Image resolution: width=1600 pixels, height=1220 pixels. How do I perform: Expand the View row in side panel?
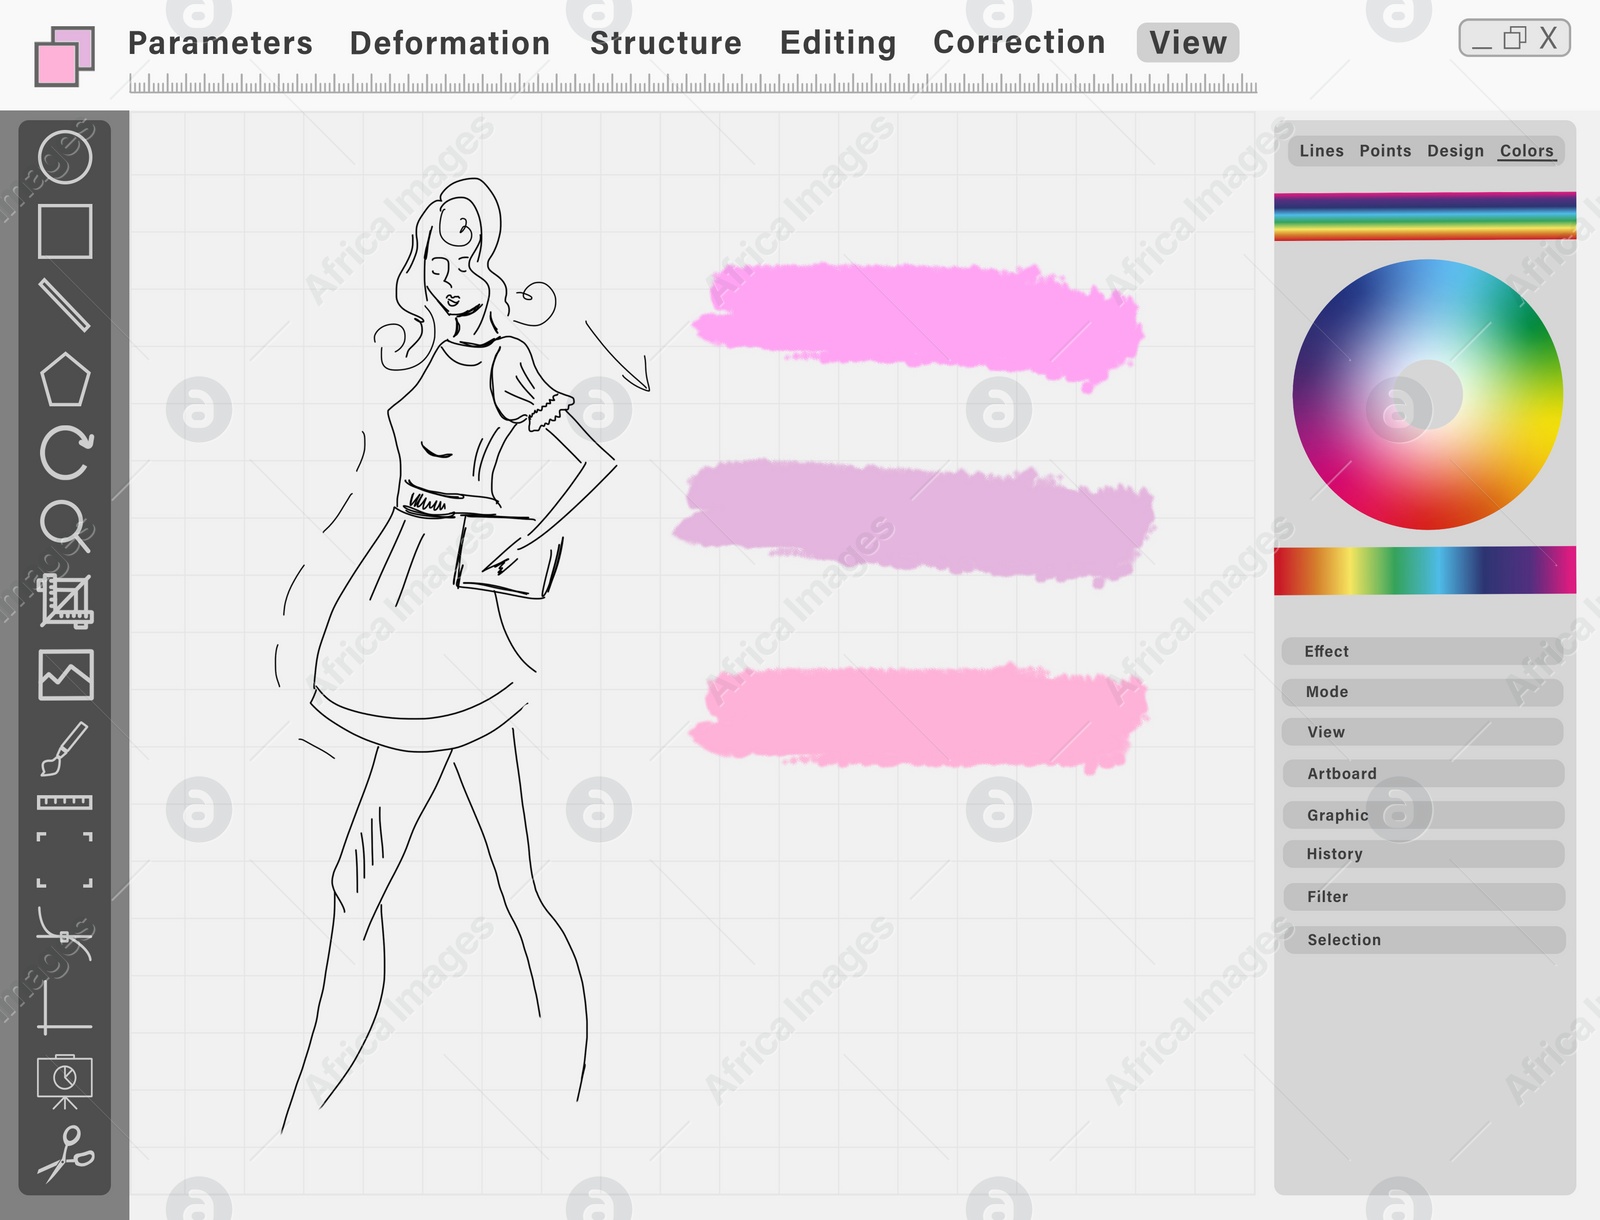click(1422, 732)
